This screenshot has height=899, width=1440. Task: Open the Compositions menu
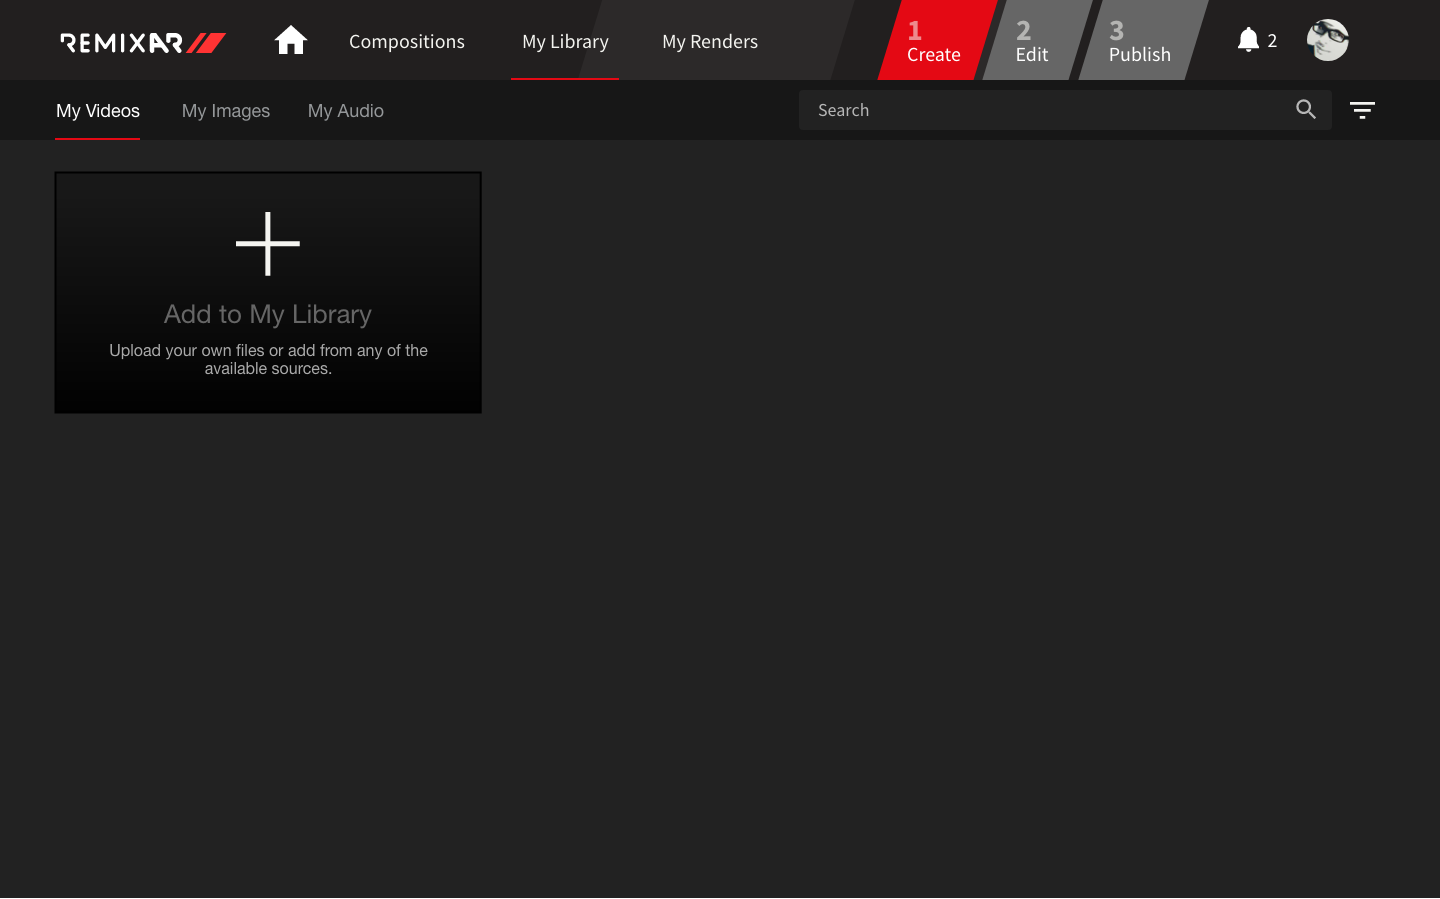407,41
